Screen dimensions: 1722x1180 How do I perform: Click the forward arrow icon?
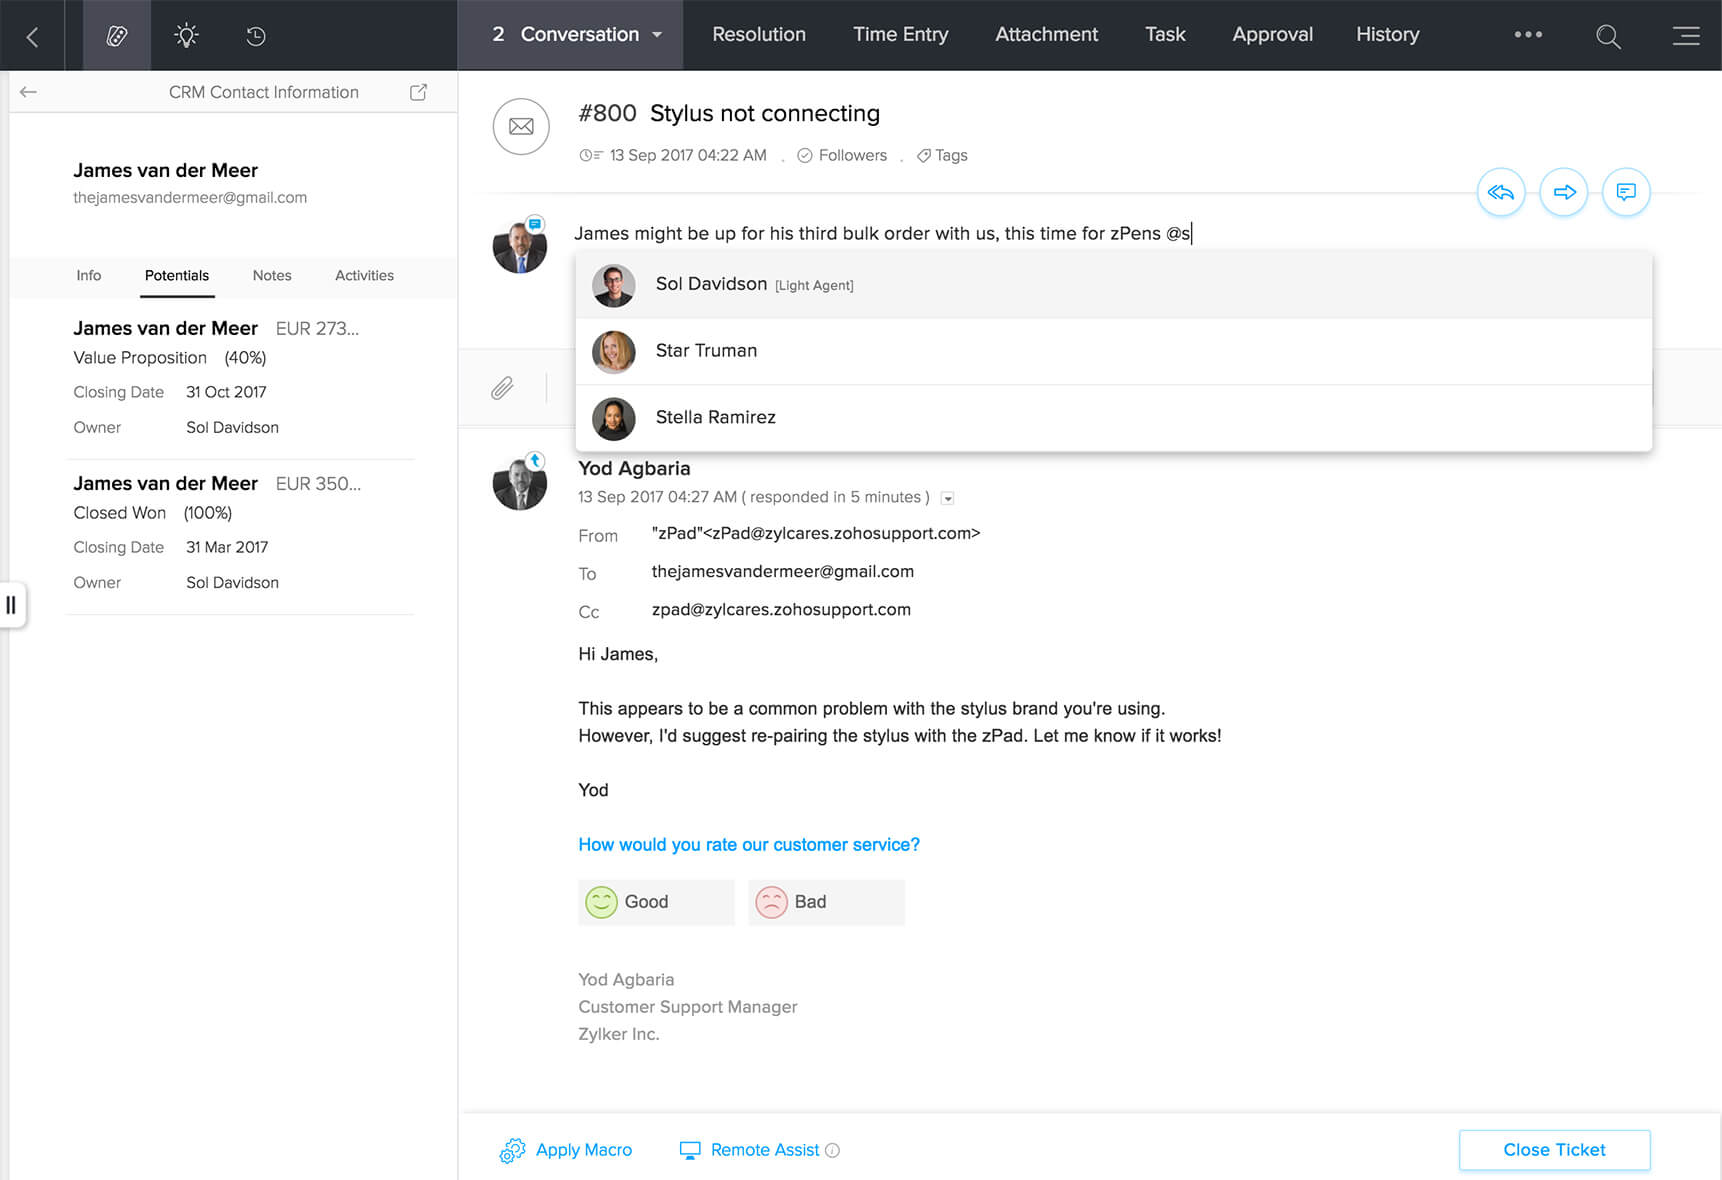(x=1564, y=192)
